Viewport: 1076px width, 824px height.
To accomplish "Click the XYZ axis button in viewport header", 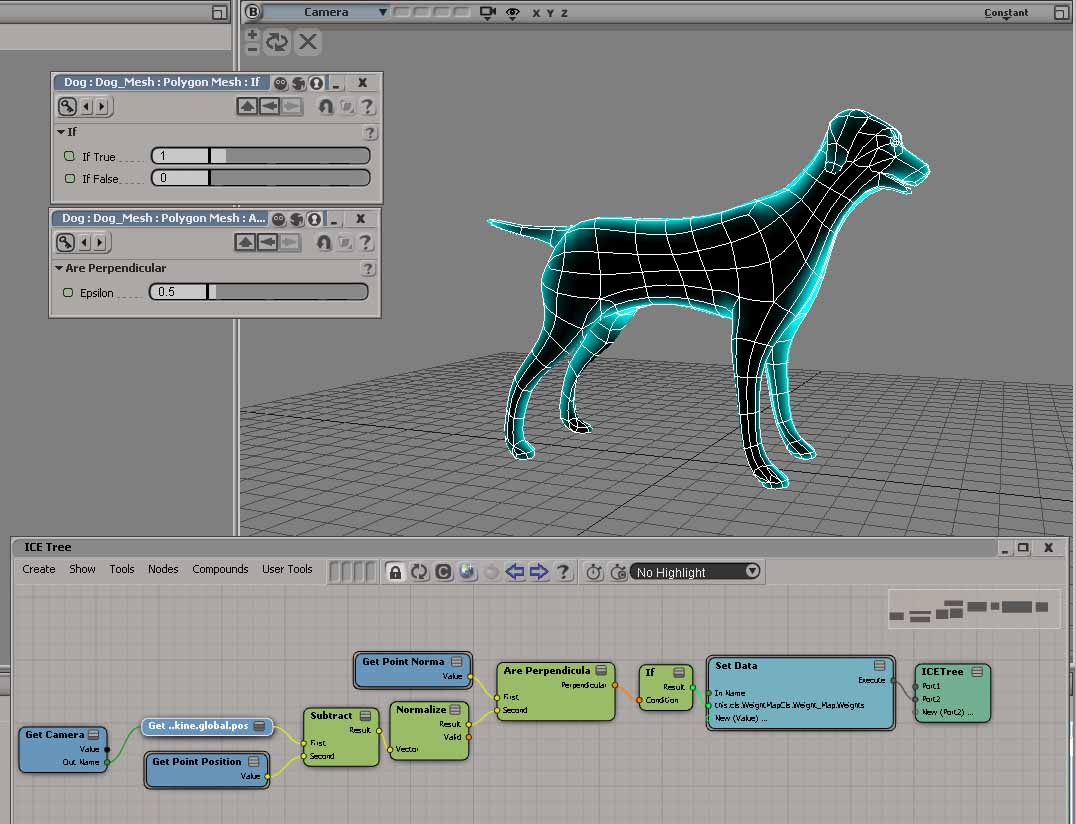I will click(x=550, y=13).
